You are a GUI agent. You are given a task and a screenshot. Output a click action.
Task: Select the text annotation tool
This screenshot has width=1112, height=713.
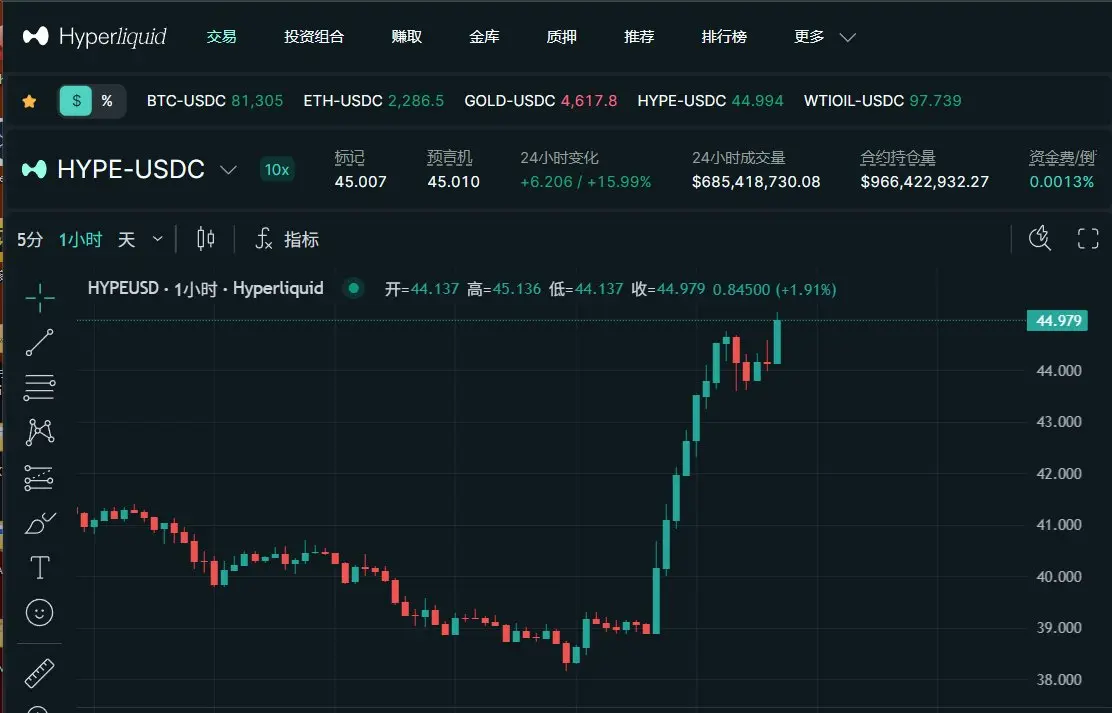click(40, 568)
